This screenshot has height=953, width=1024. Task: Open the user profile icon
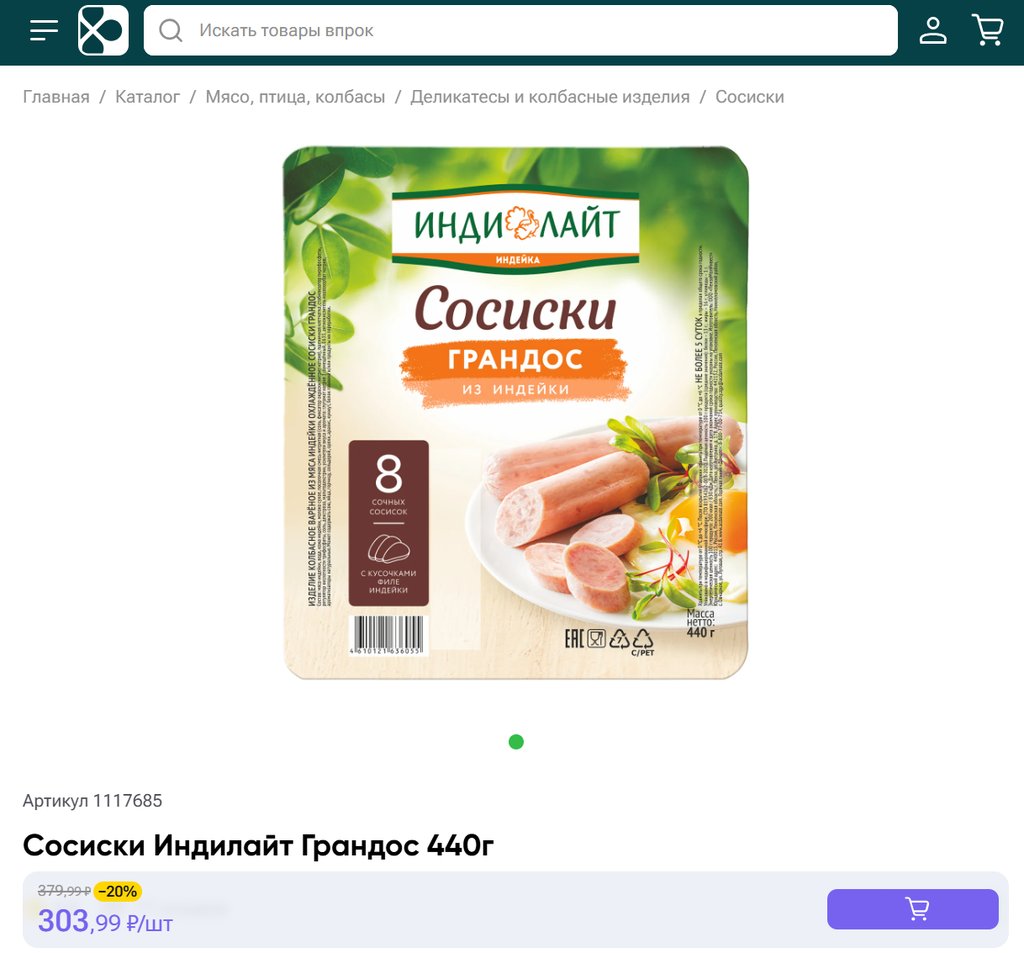(932, 31)
